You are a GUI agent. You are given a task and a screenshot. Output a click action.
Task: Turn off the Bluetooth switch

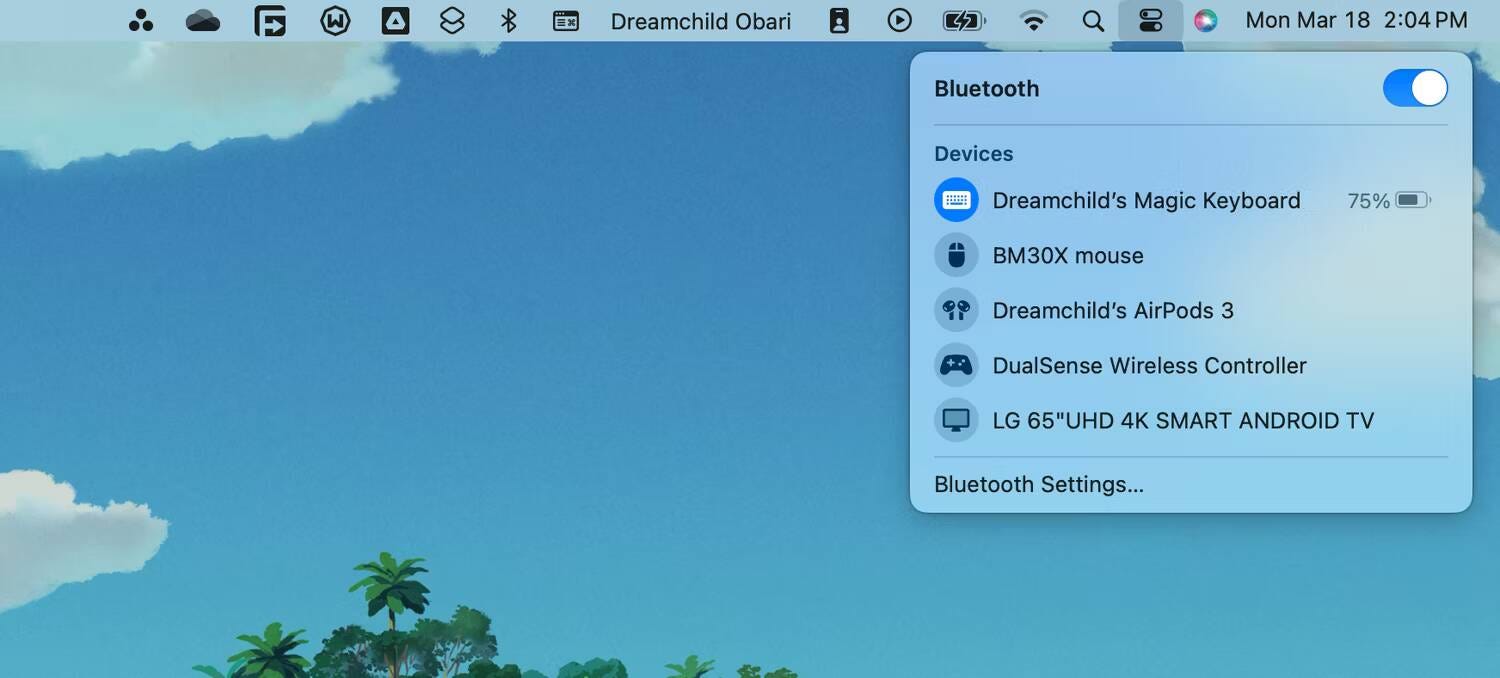click(x=1414, y=88)
